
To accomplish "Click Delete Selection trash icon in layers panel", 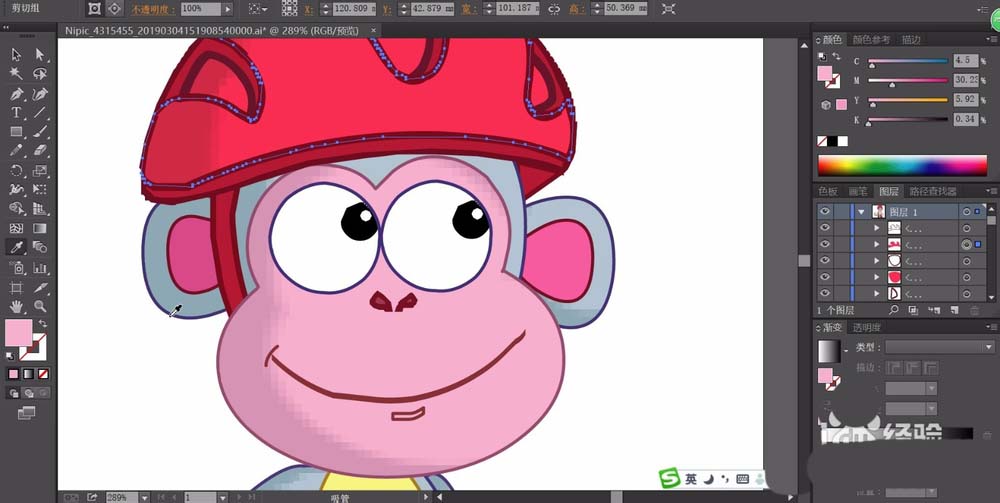I will point(974,310).
